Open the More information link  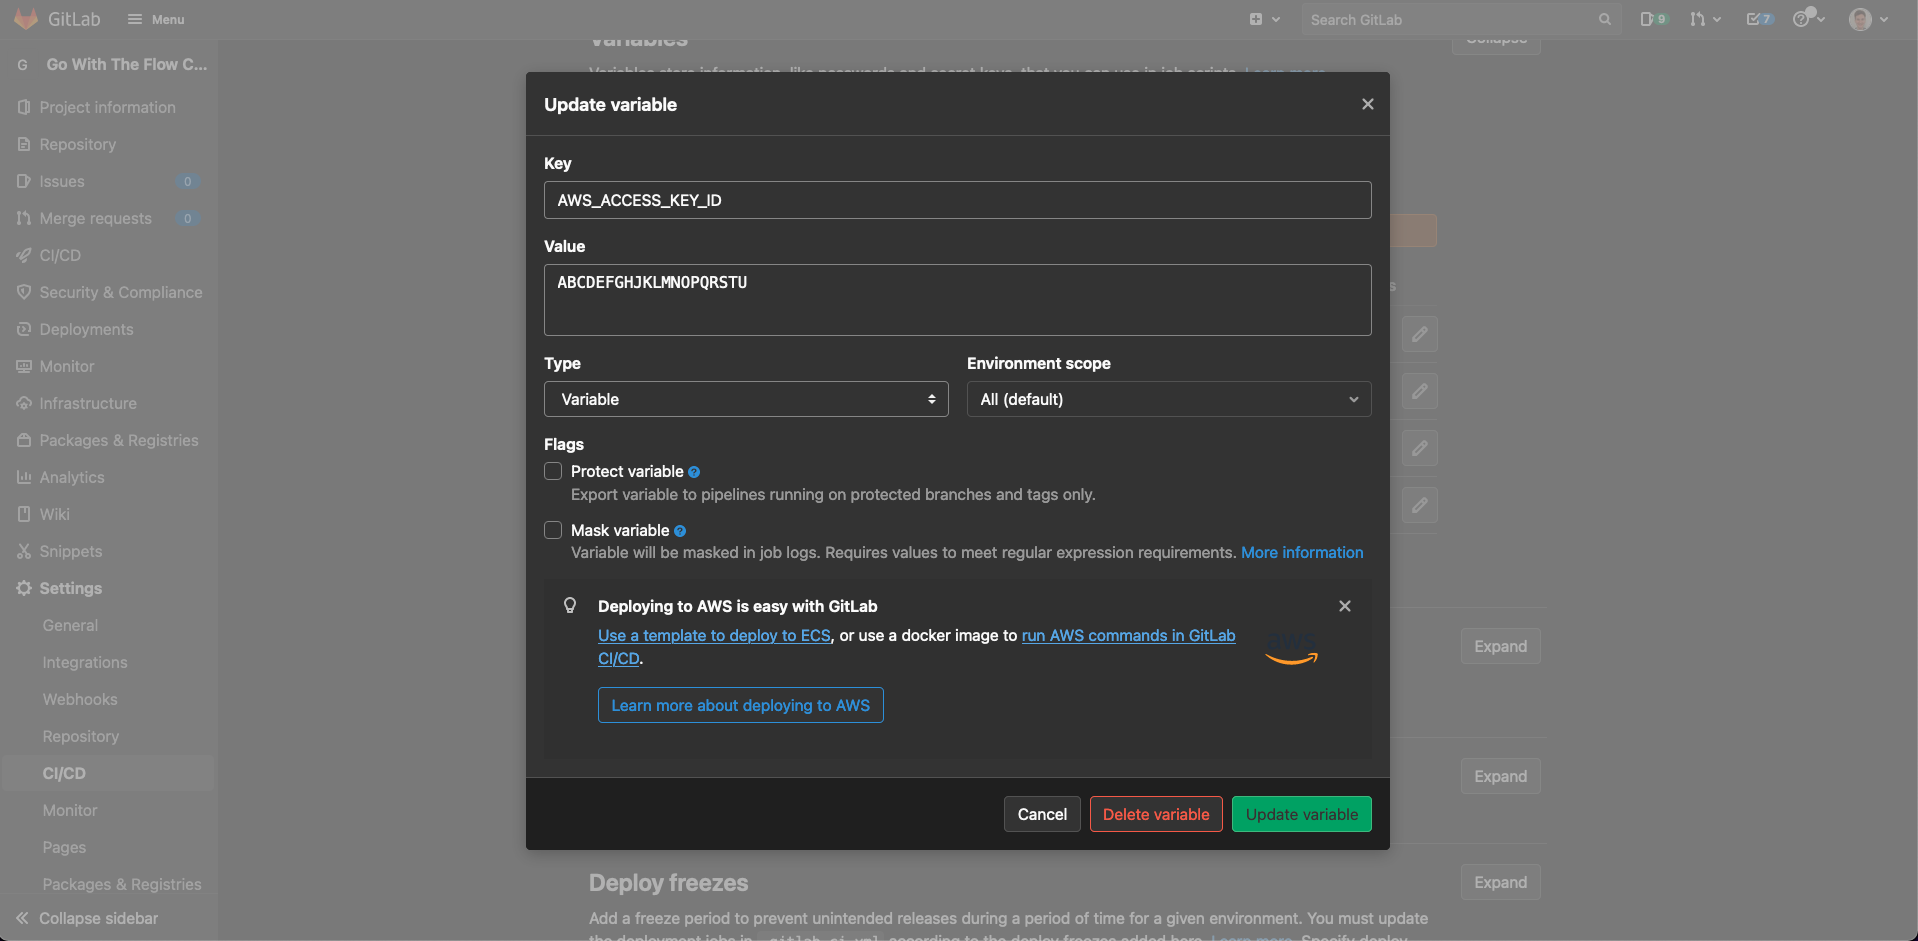1302,552
